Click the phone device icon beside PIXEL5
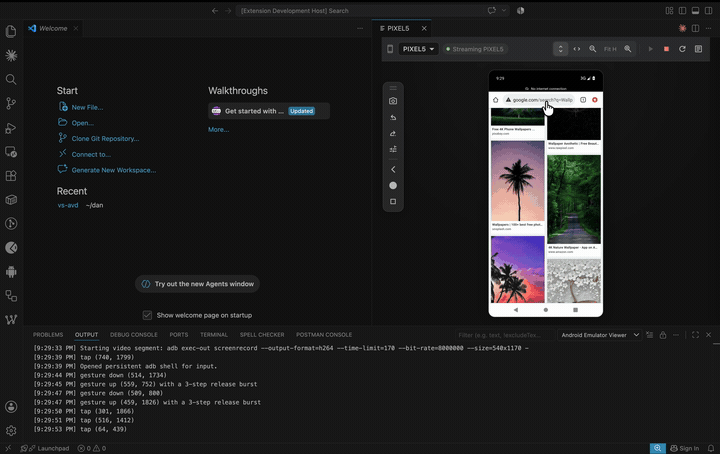Image resolution: width=720 pixels, height=454 pixels. point(390,49)
